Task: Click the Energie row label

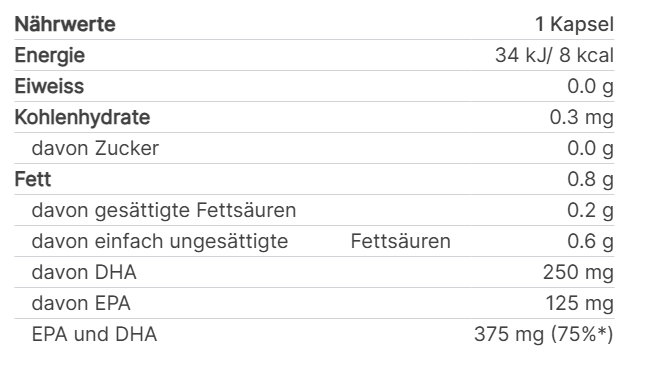Action: coord(50,56)
